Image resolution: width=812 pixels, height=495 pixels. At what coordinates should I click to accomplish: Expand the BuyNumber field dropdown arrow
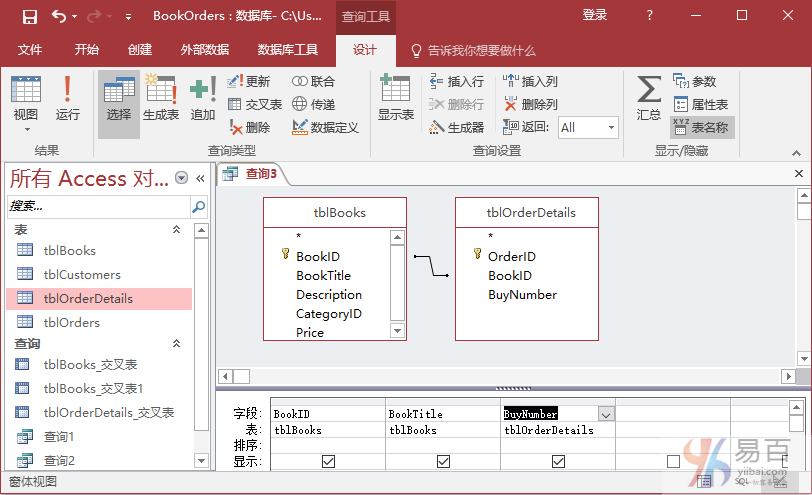[605, 414]
